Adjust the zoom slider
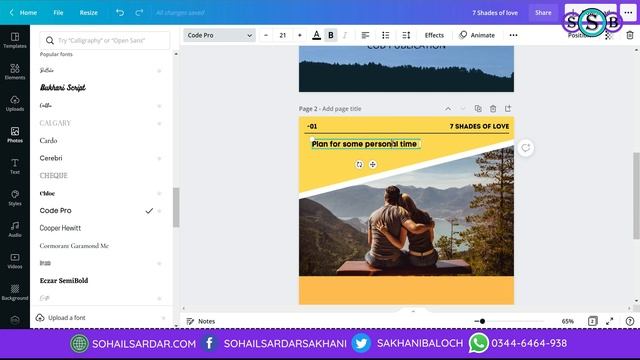The width and height of the screenshot is (640, 360). click(482, 321)
